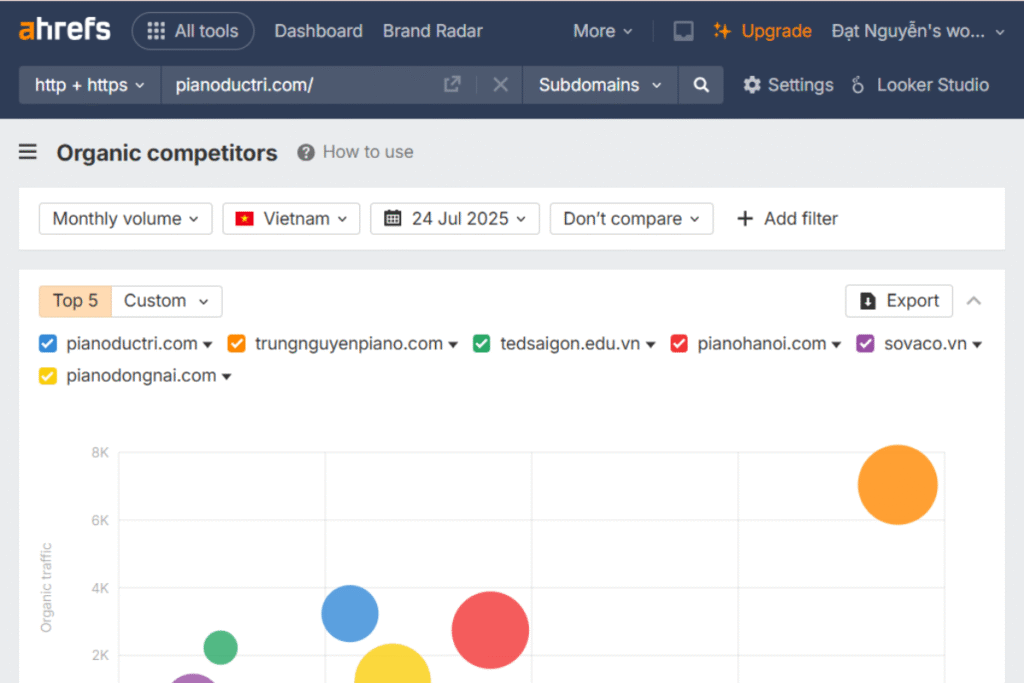Click the orange bubble in chart
Screen dimensions: 1024x683
coord(897,485)
